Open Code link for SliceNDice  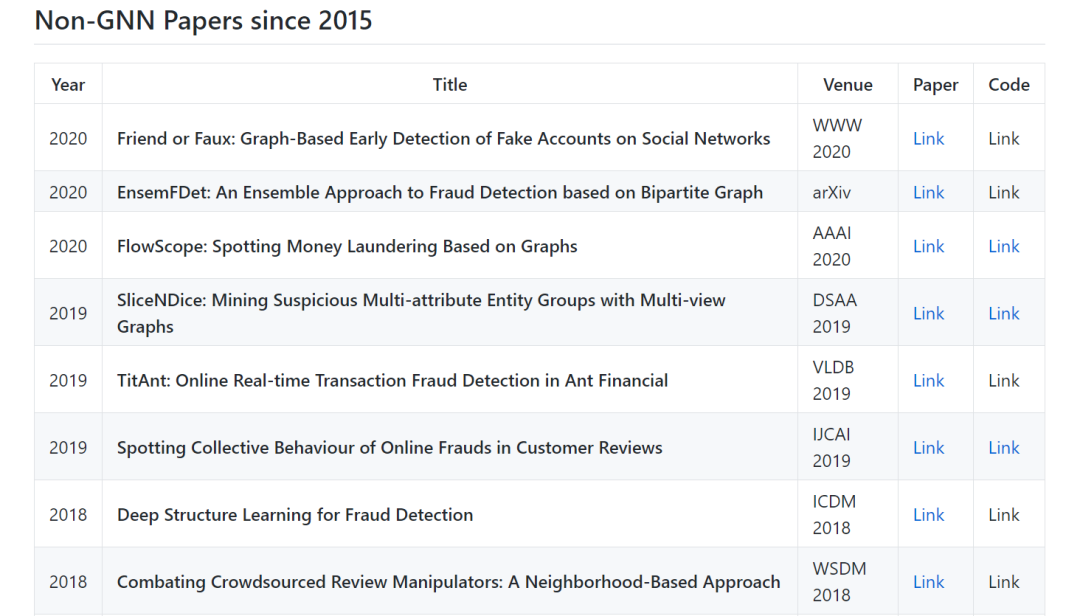coord(1004,313)
